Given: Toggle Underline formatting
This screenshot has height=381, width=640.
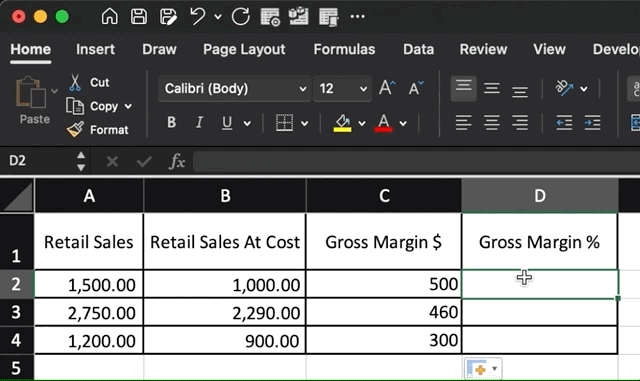Looking at the screenshot, I should pyautogui.click(x=227, y=123).
